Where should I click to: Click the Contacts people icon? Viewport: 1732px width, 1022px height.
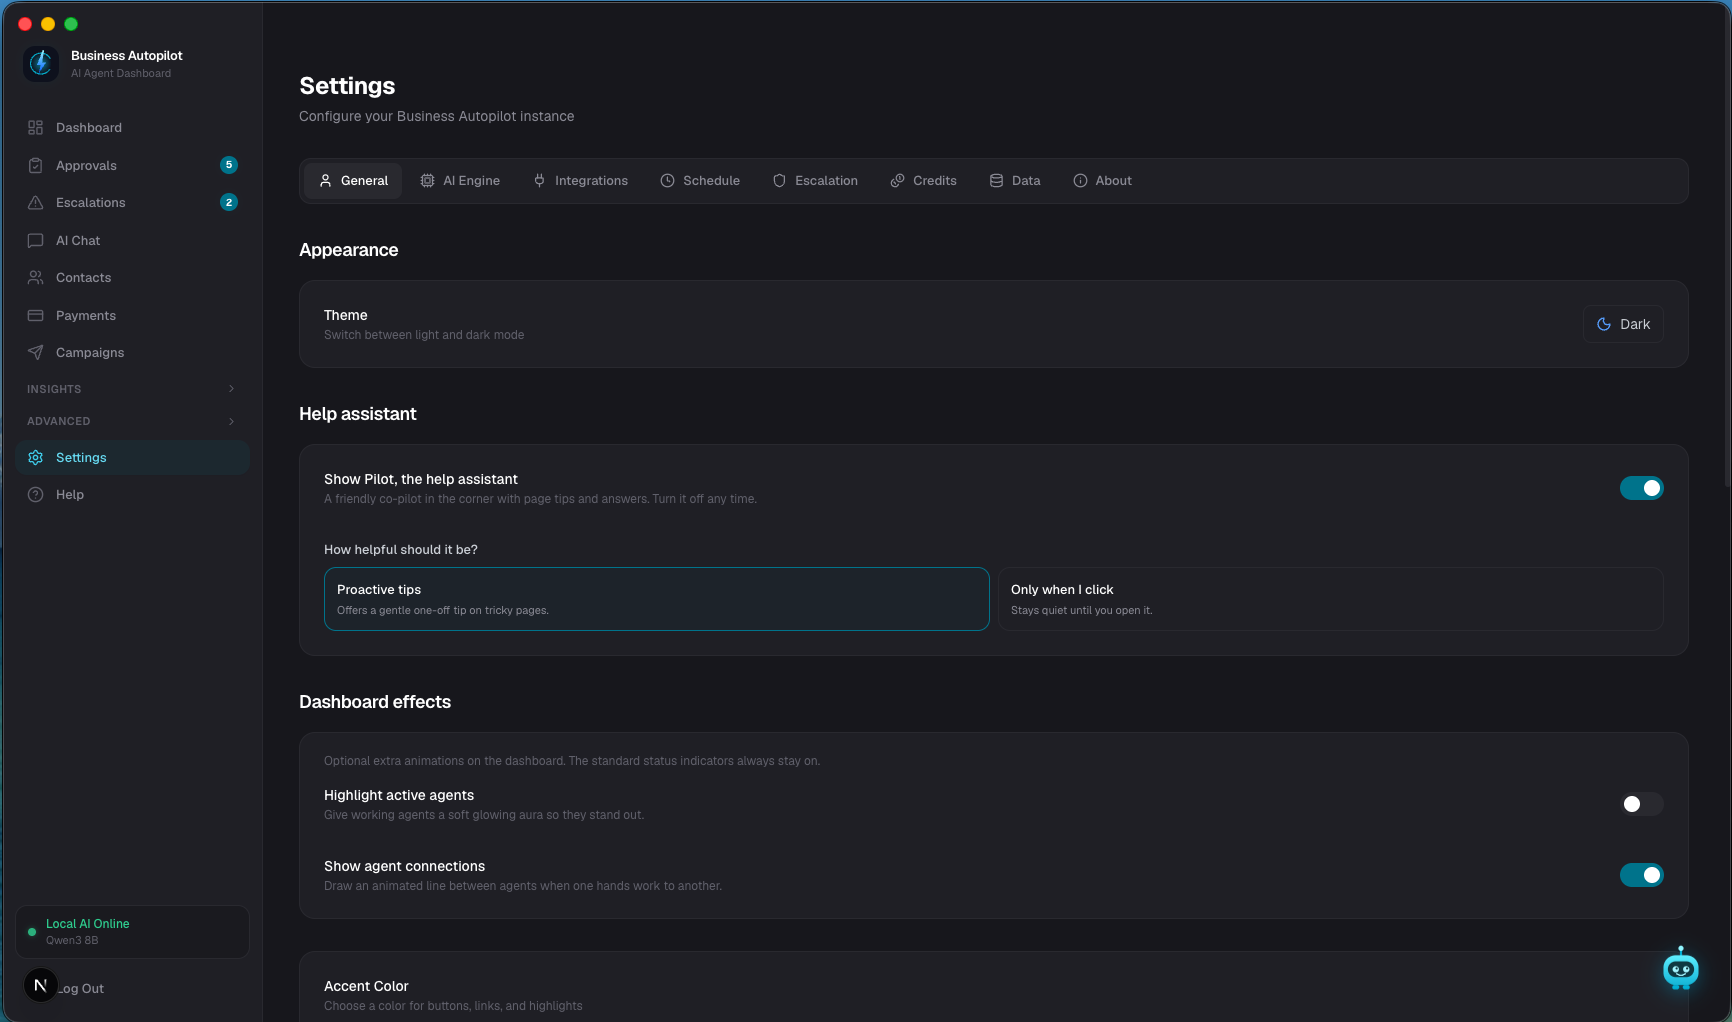coord(36,278)
